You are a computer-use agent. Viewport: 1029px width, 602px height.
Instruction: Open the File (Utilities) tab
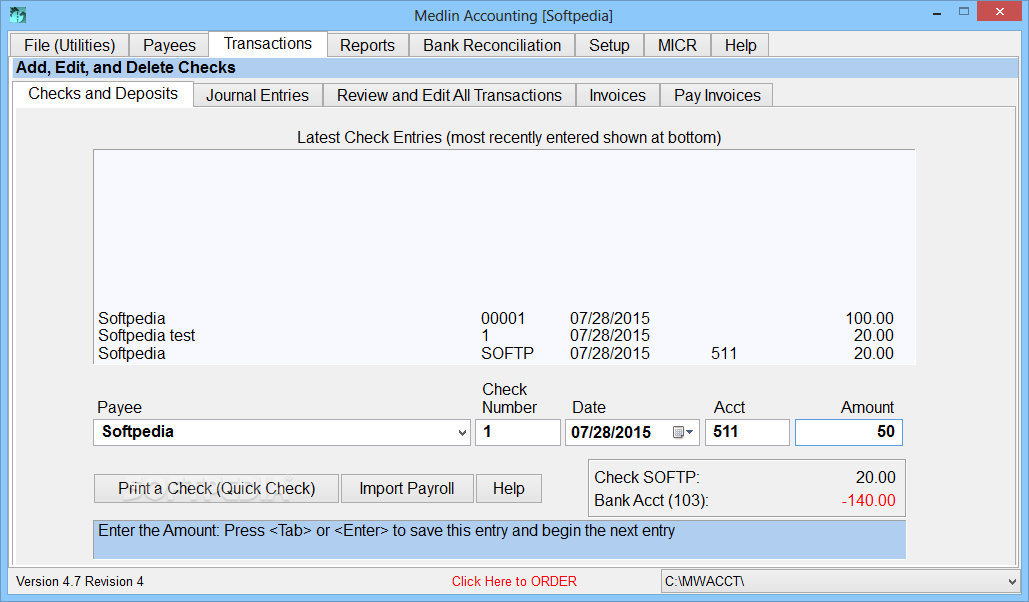pos(70,45)
